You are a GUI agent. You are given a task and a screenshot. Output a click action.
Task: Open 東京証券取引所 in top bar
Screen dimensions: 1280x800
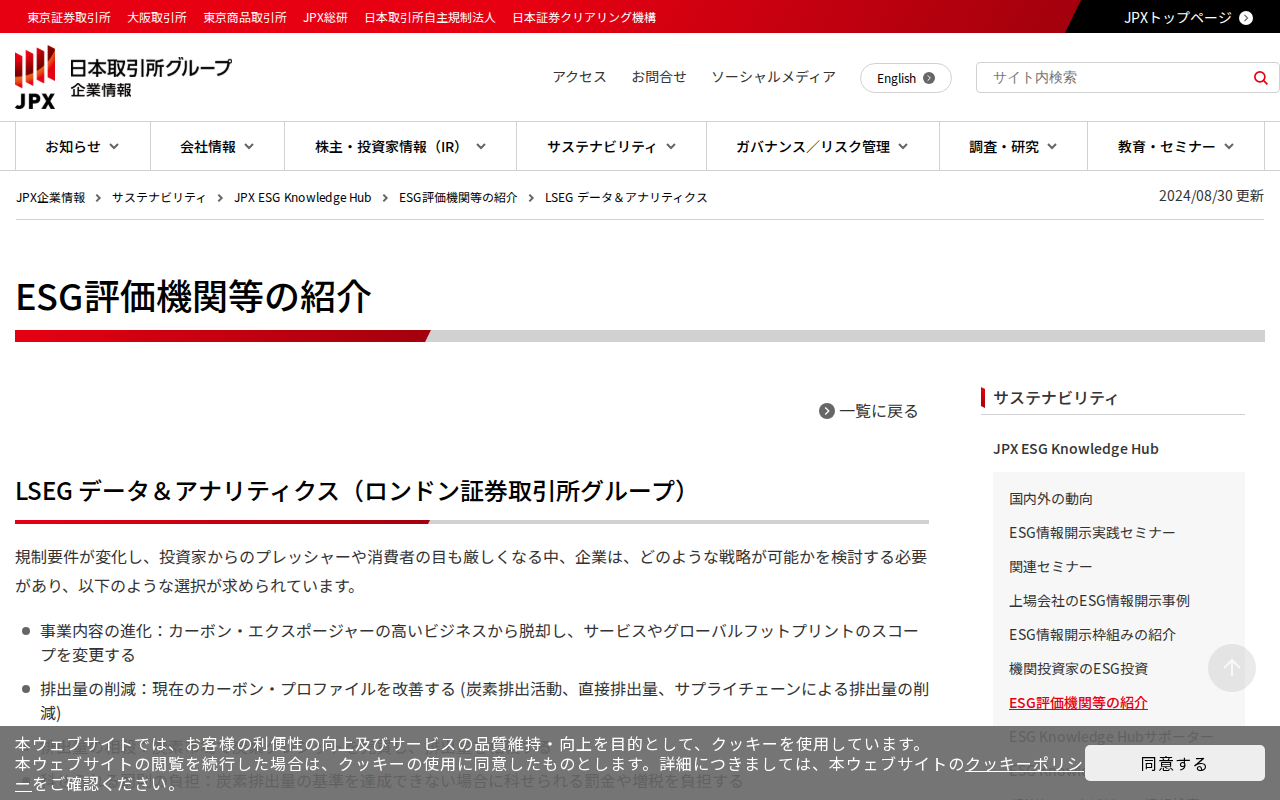(x=69, y=17)
